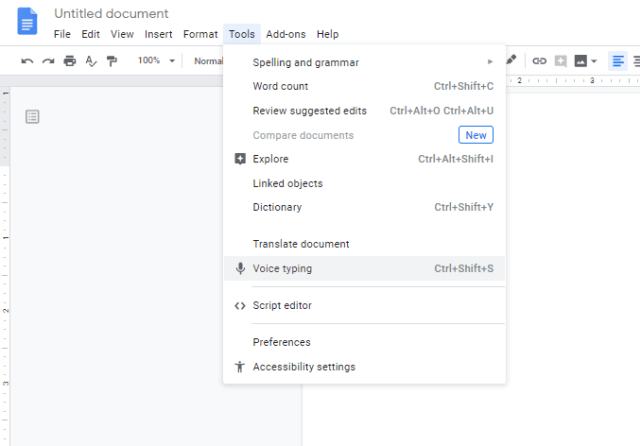Click the Accessibility settings person icon
This screenshot has width=640, height=446.
[240, 367]
